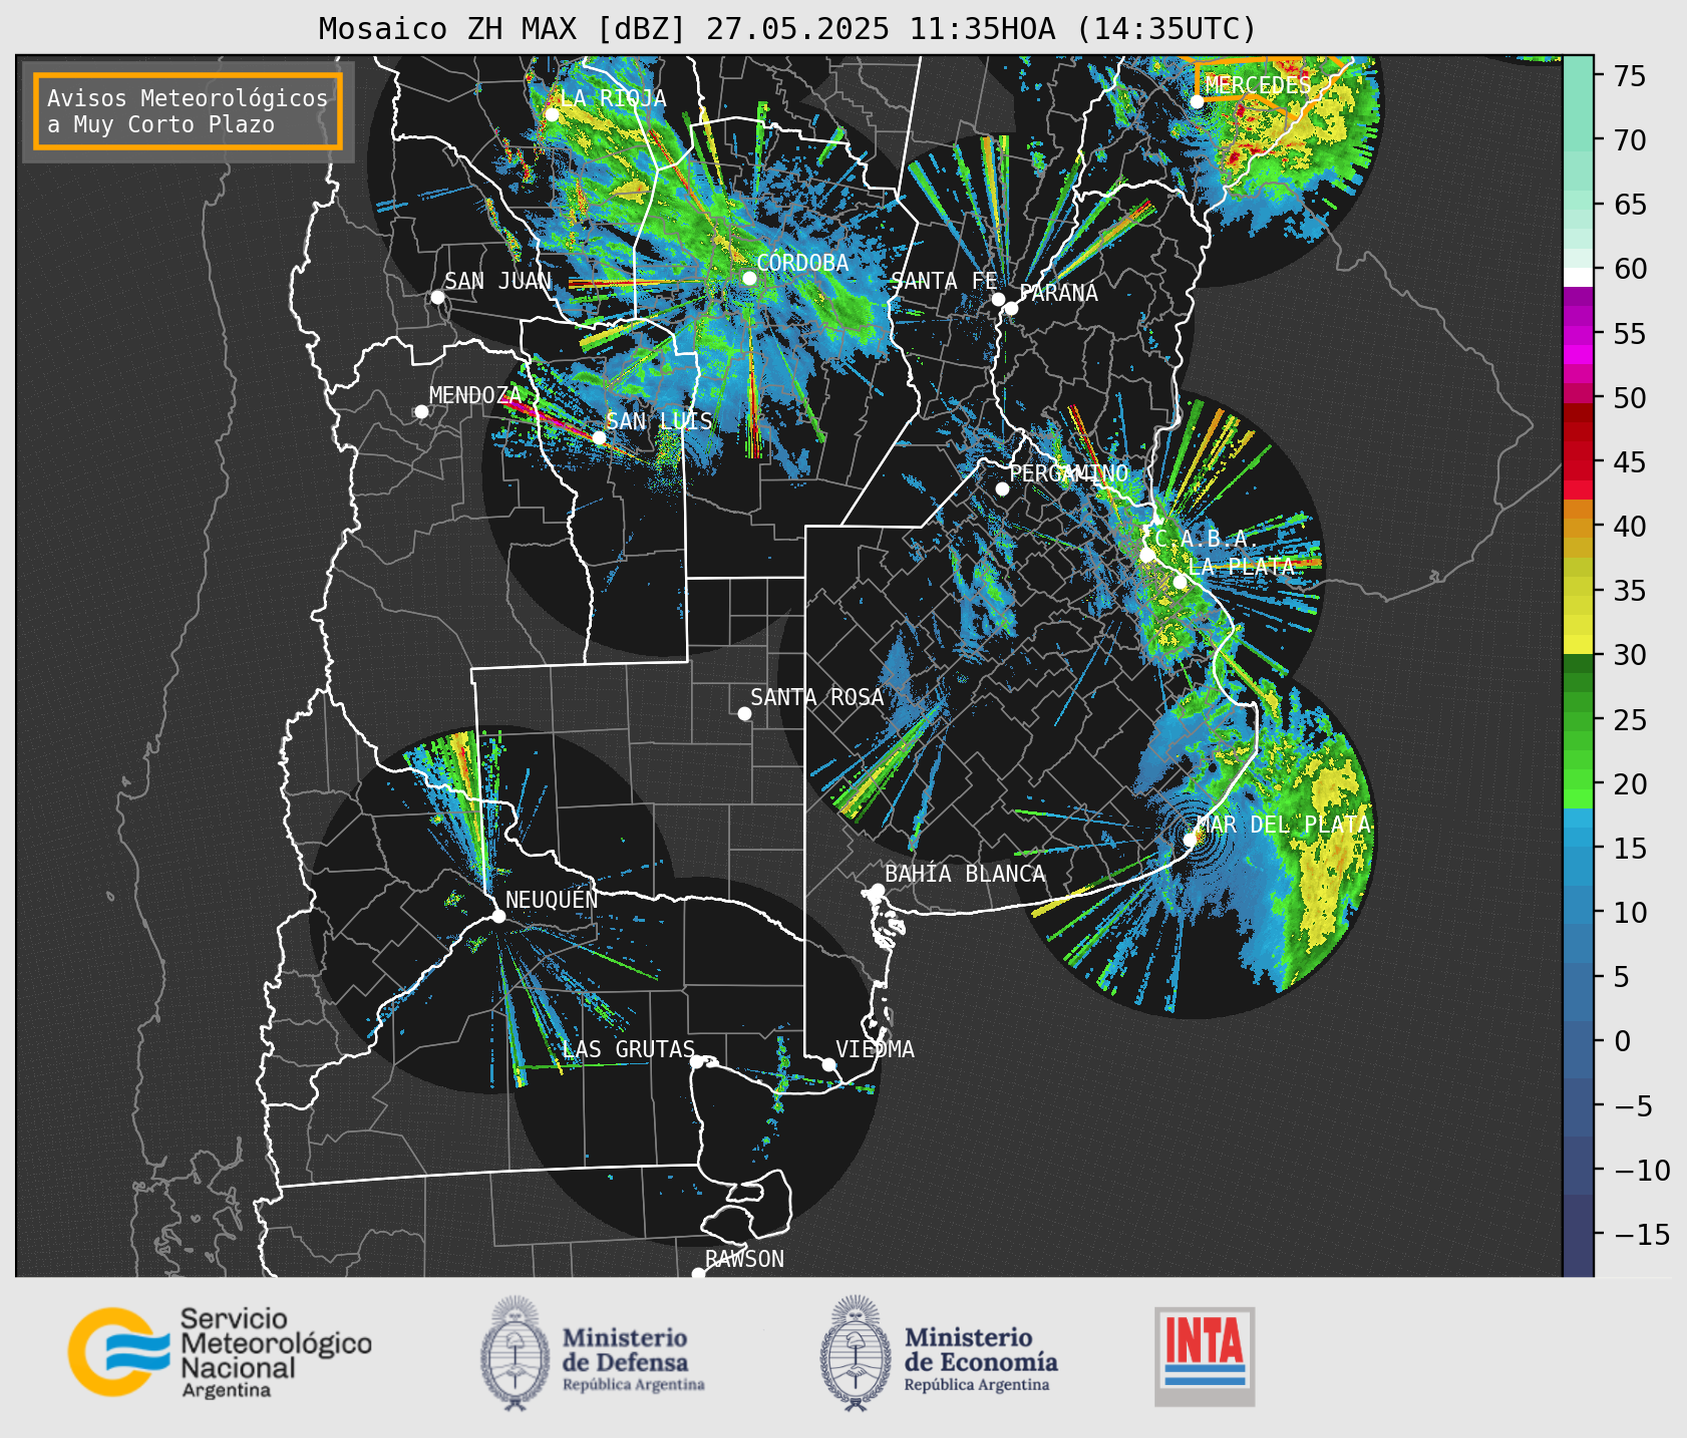The width and height of the screenshot is (1687, 1438).
Task: Click the MAR DEL PLATA label text
Action: click(x=1284, y=825)
